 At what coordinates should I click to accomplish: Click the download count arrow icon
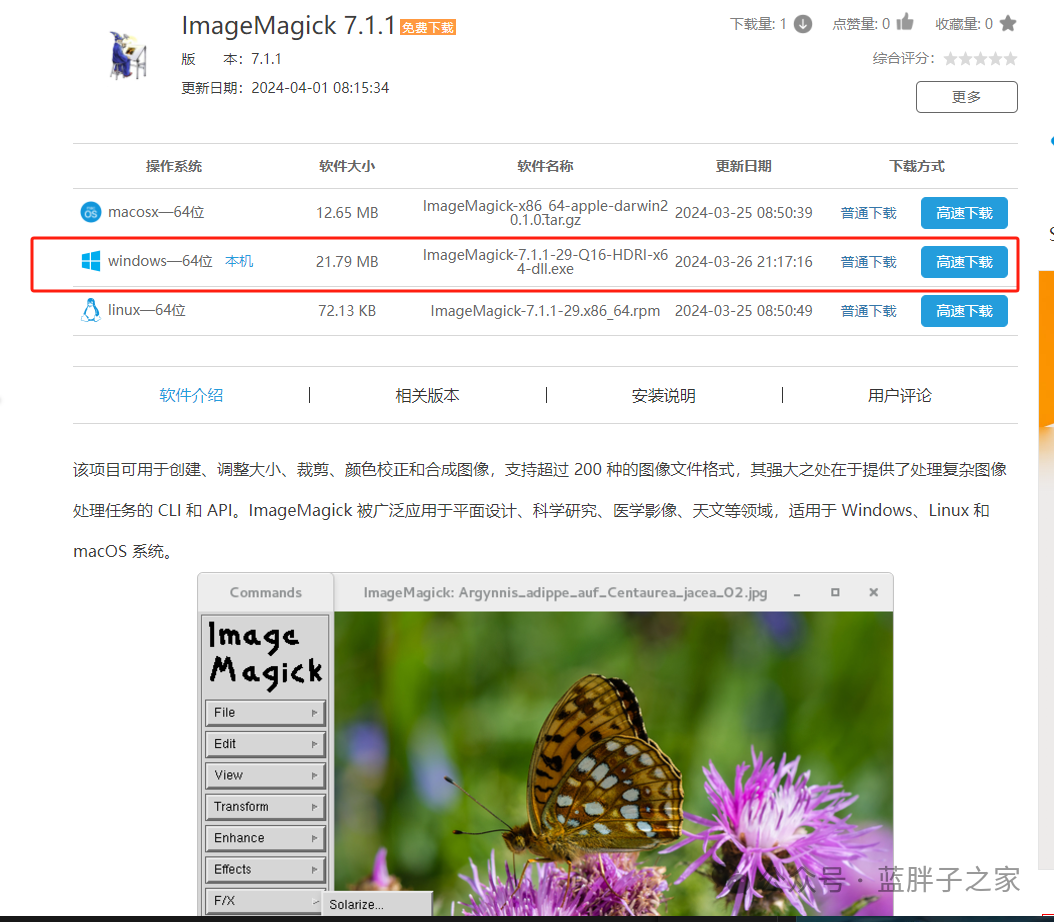[x=802, y=24]
